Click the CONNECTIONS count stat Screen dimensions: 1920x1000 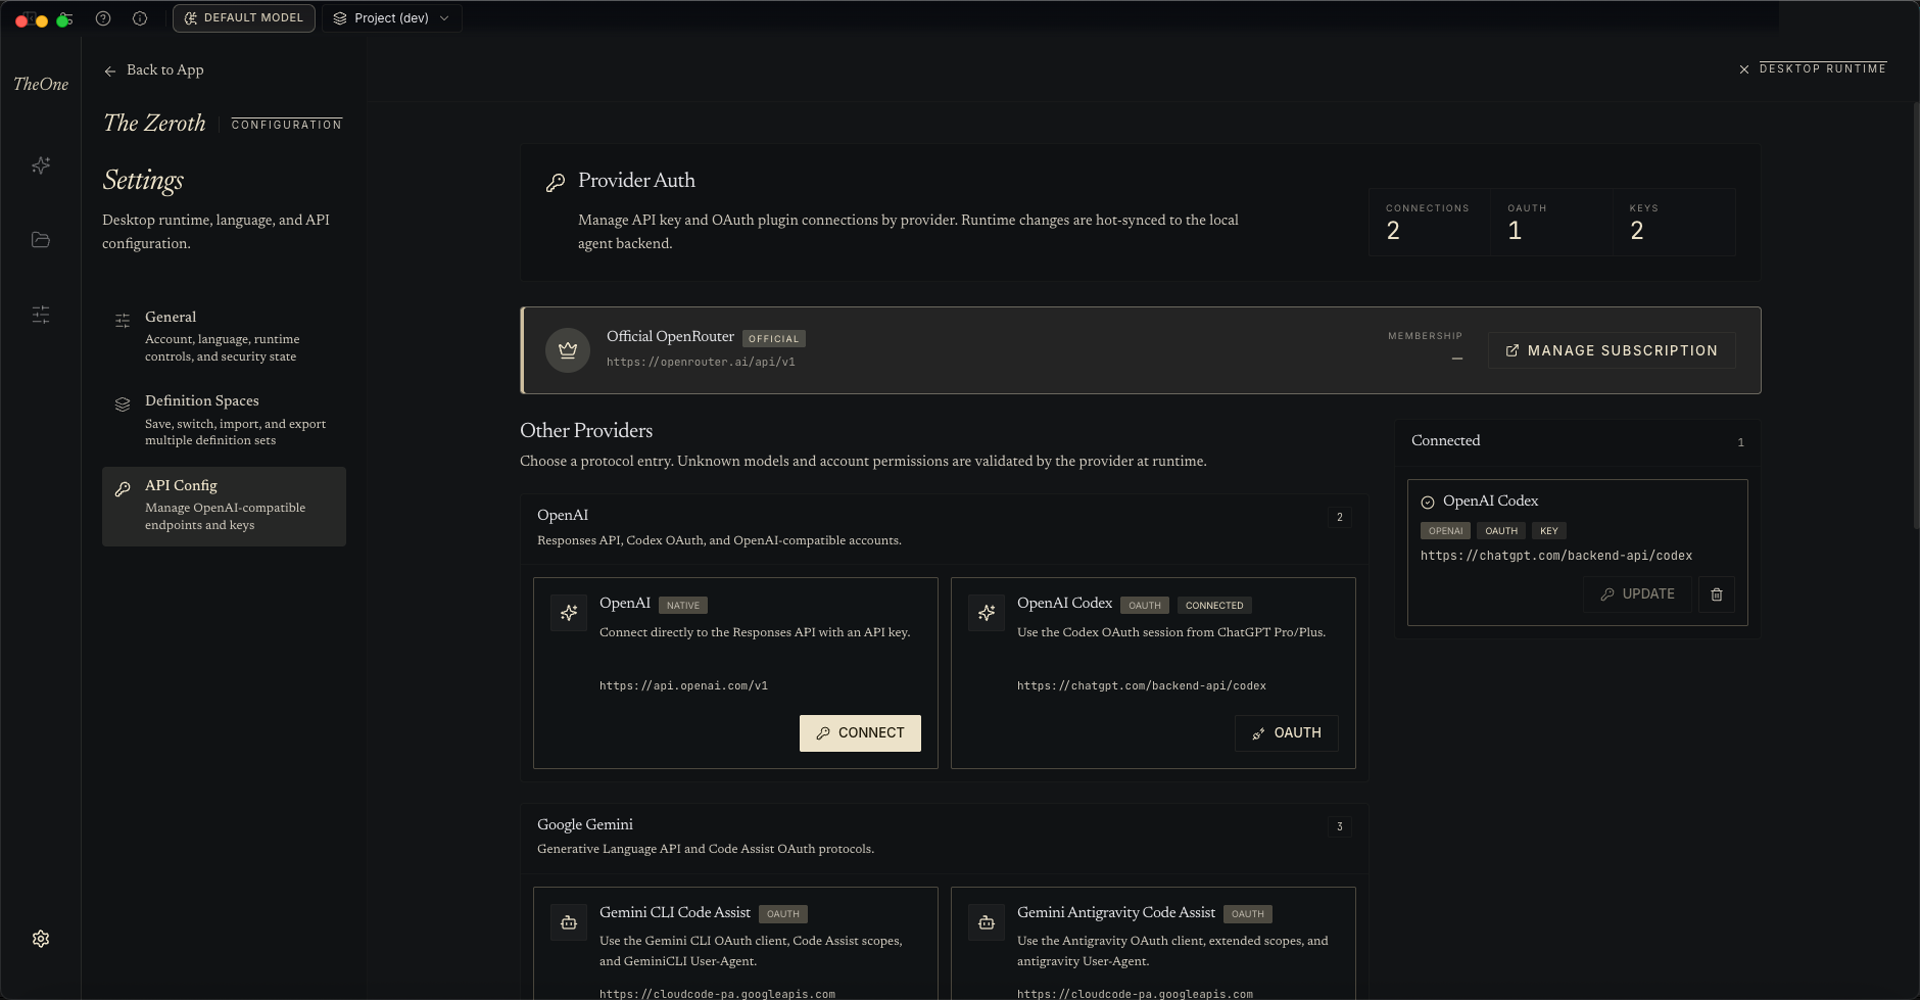pos(1429,222)
